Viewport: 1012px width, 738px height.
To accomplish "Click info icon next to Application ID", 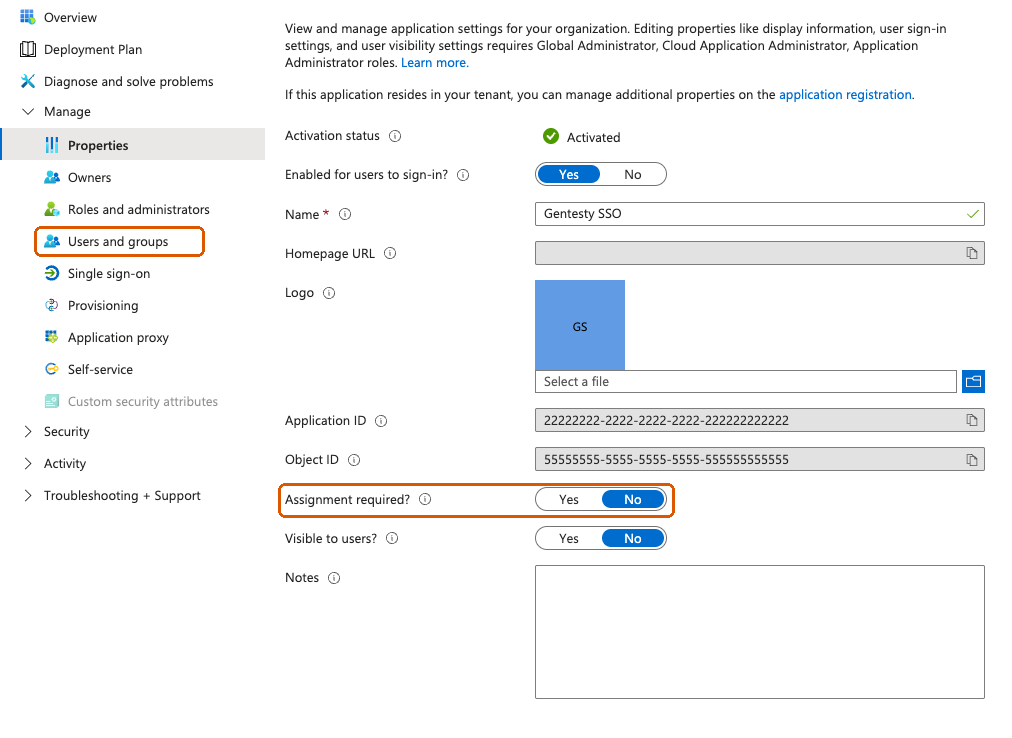I will 381,421.
